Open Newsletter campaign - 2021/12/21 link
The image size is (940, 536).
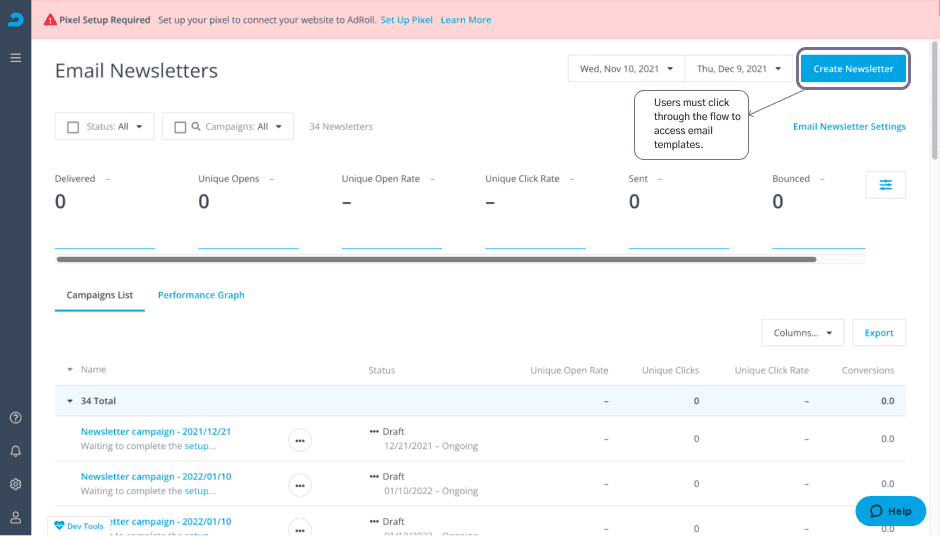pyautogui.click(x=156, y=432)
